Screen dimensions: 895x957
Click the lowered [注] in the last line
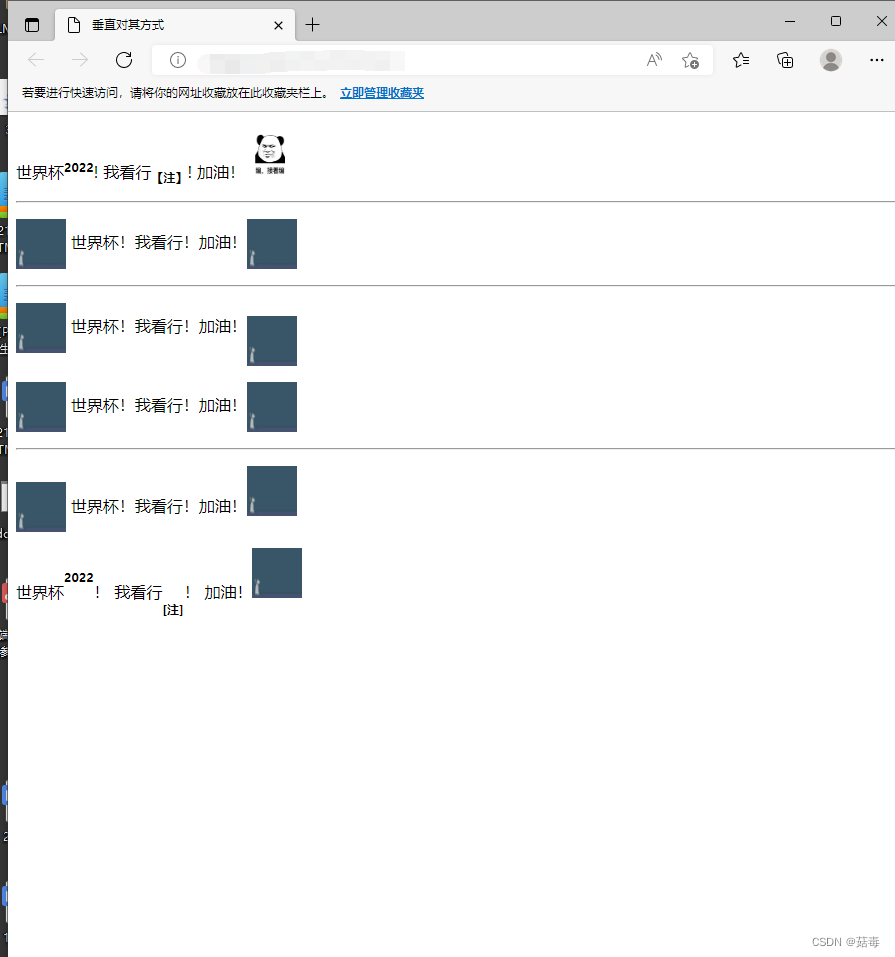pyautogui.click(x=173, y=610)
